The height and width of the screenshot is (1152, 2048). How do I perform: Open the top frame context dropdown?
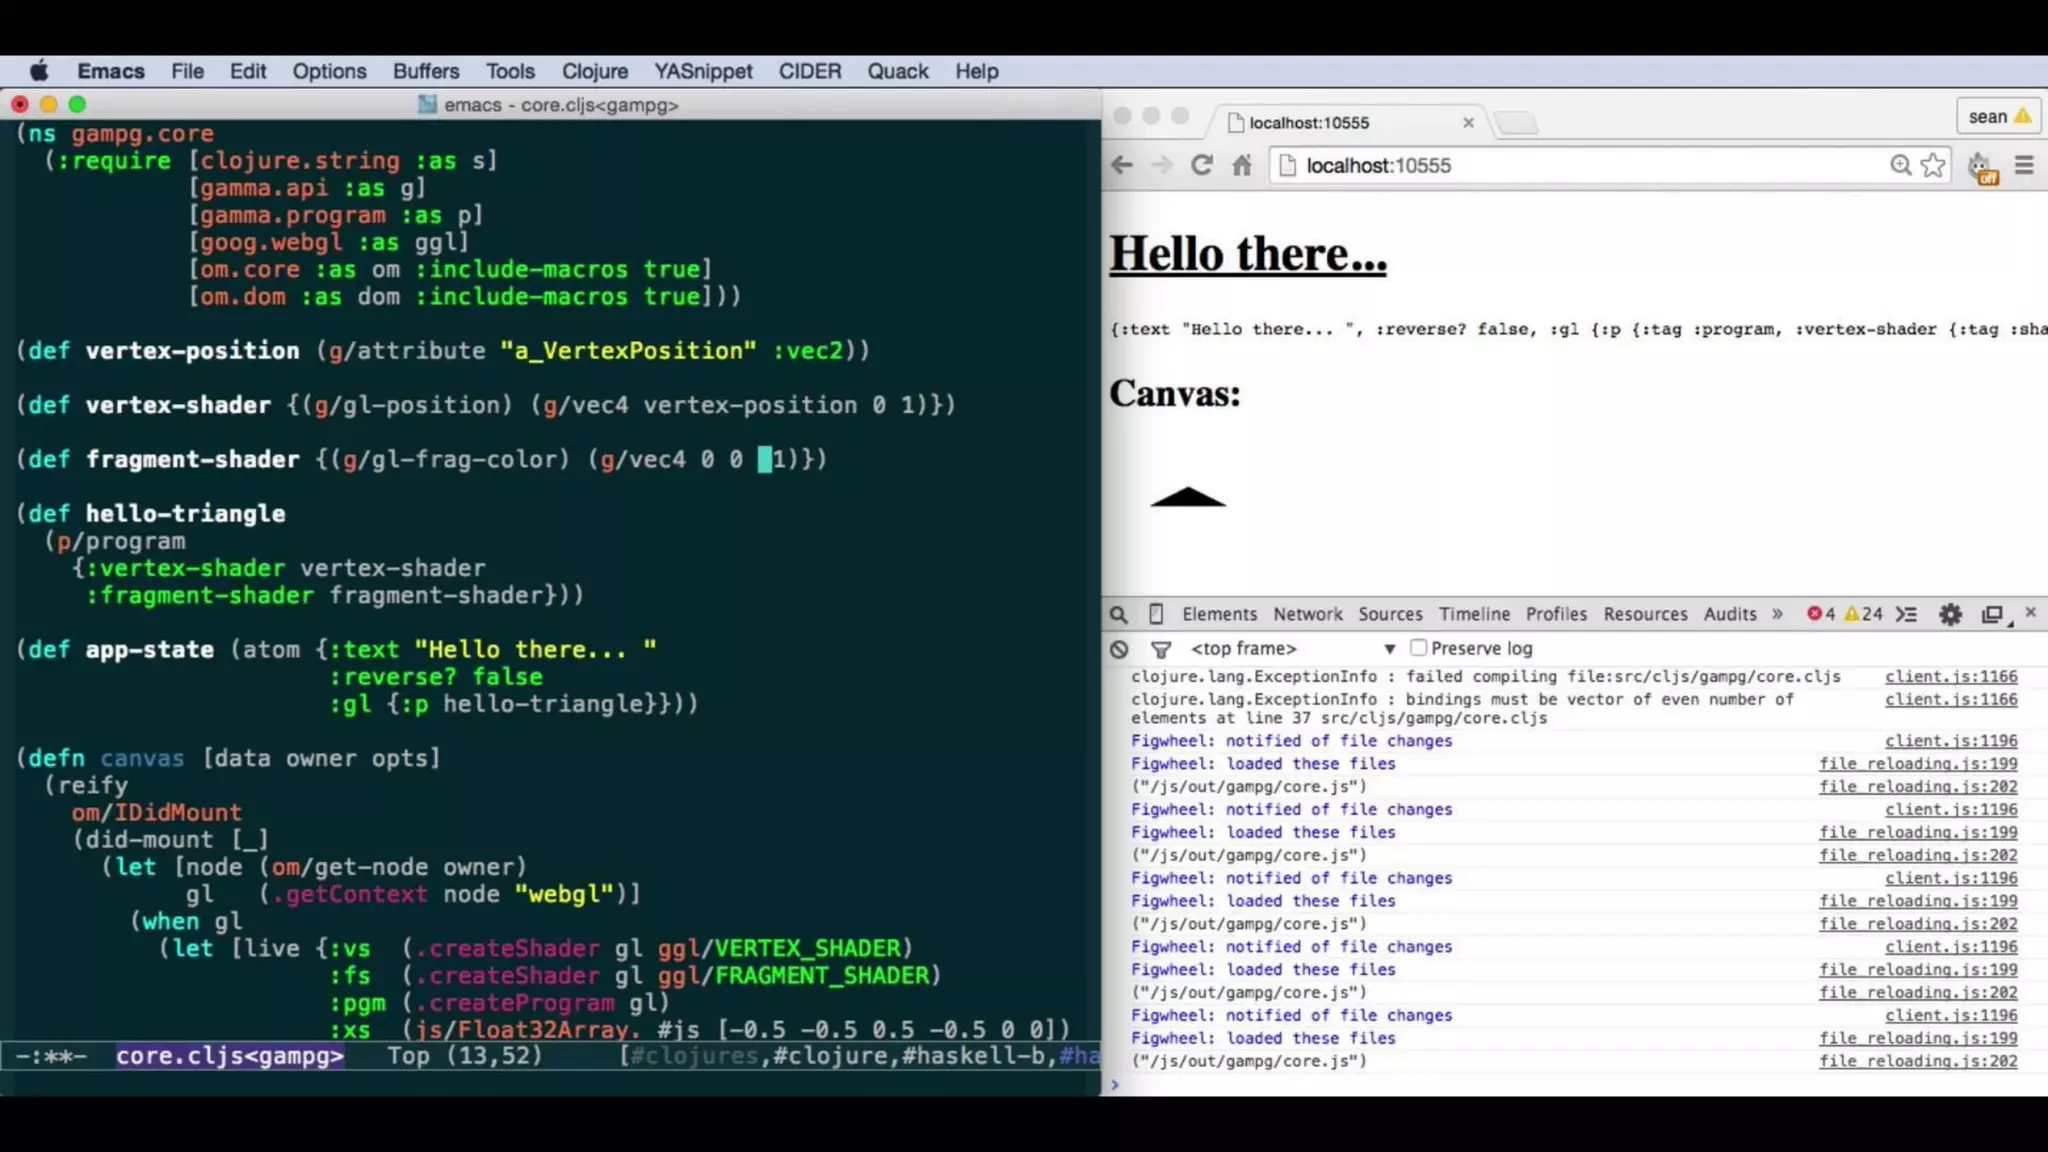[x=1292, y=648]
